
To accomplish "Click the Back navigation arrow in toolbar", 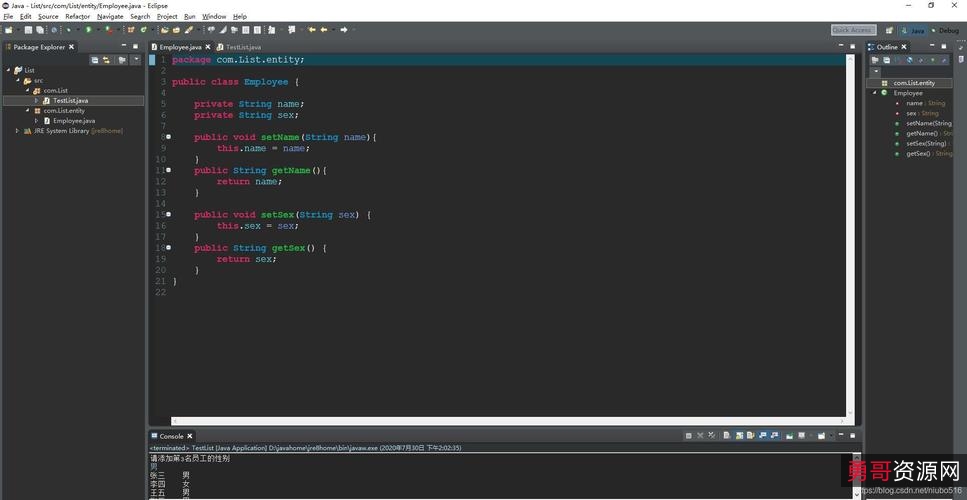I will (x=312, y=30).
